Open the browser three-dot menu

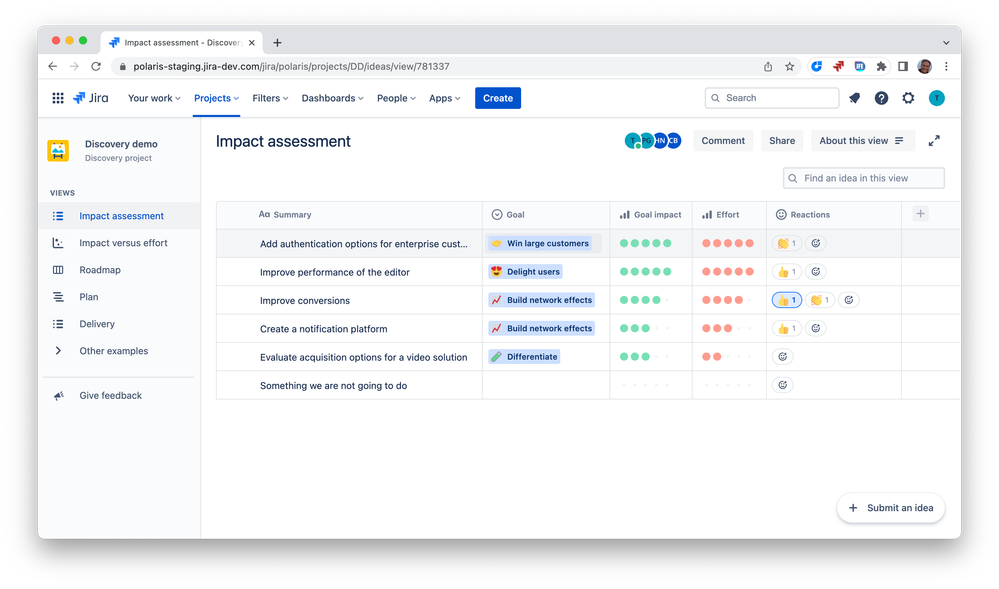click(x=946, y=66)
